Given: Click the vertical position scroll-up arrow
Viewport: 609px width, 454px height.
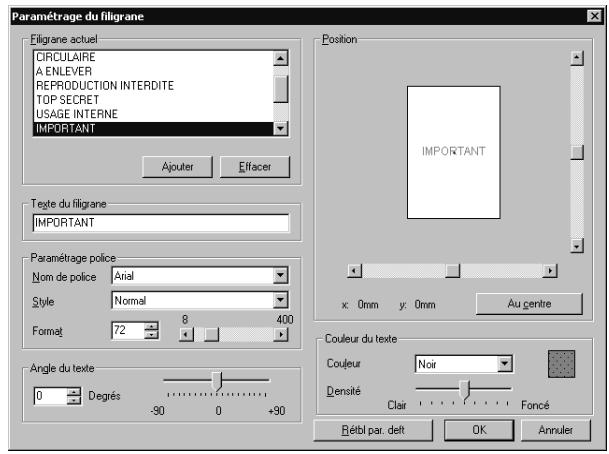Looking at the screenshot, I should pos(577,58).
